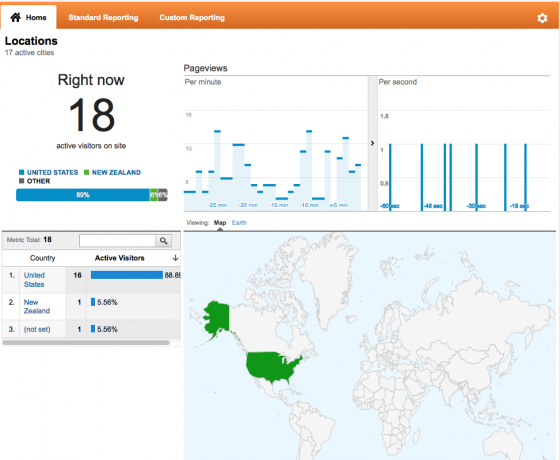This screenshot has width=560, height=460.
Task: Click the 89% blue bar segment
Action: click(x=83, y=195)
